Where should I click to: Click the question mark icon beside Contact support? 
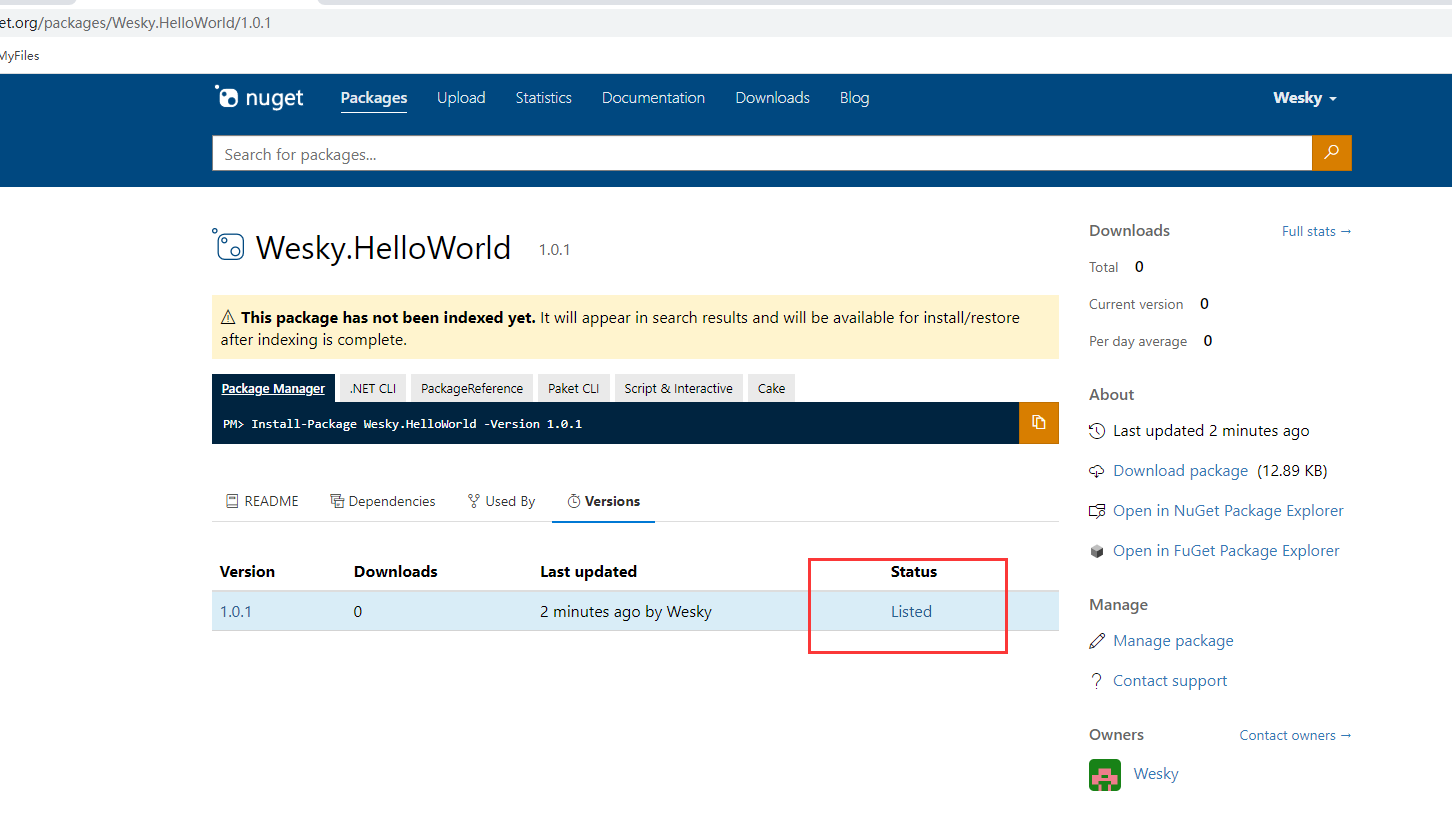1097,681
